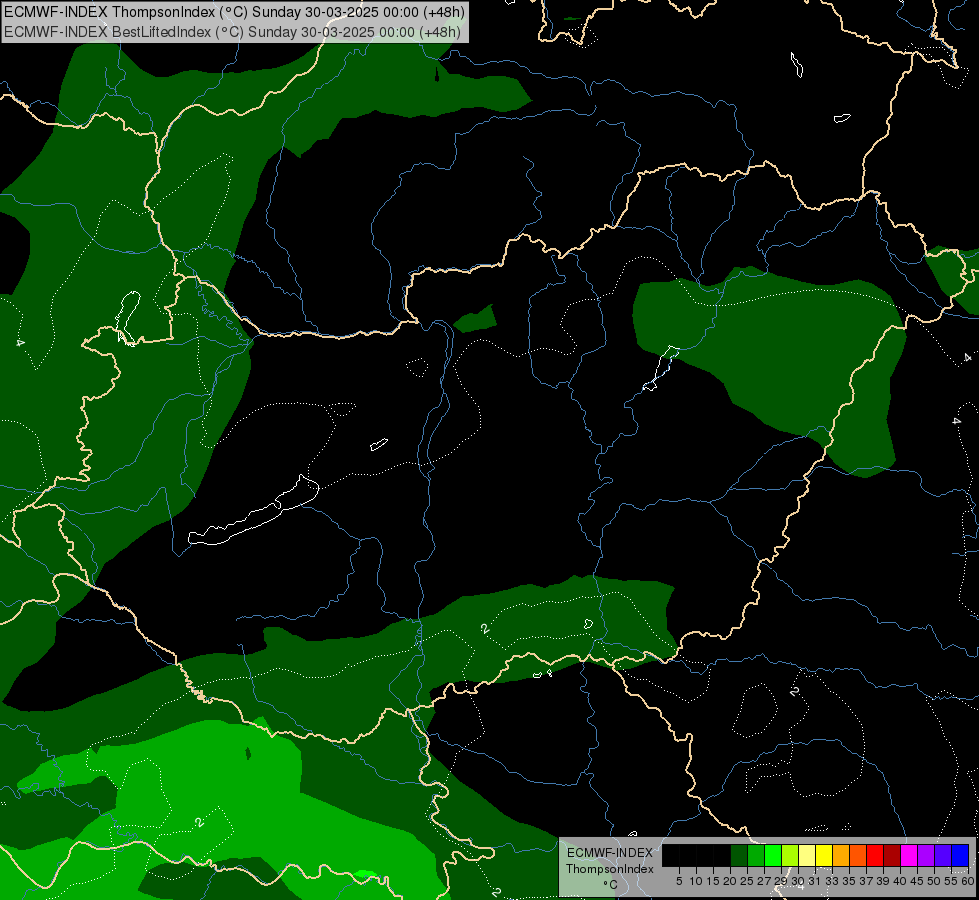Click the BestLiftedIndex title line in the header
The image size is (979, 900).
click(232, 32)
